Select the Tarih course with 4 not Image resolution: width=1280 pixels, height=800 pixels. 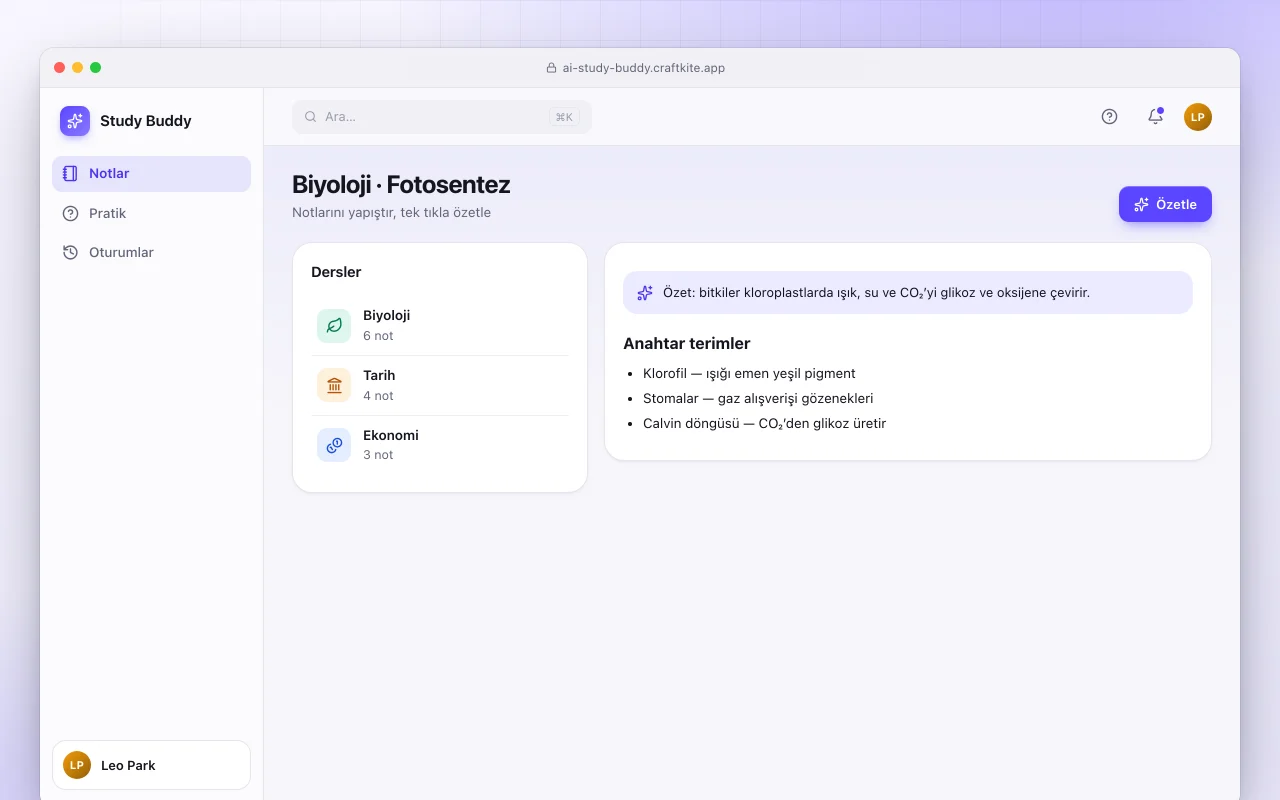coord(440,386)
